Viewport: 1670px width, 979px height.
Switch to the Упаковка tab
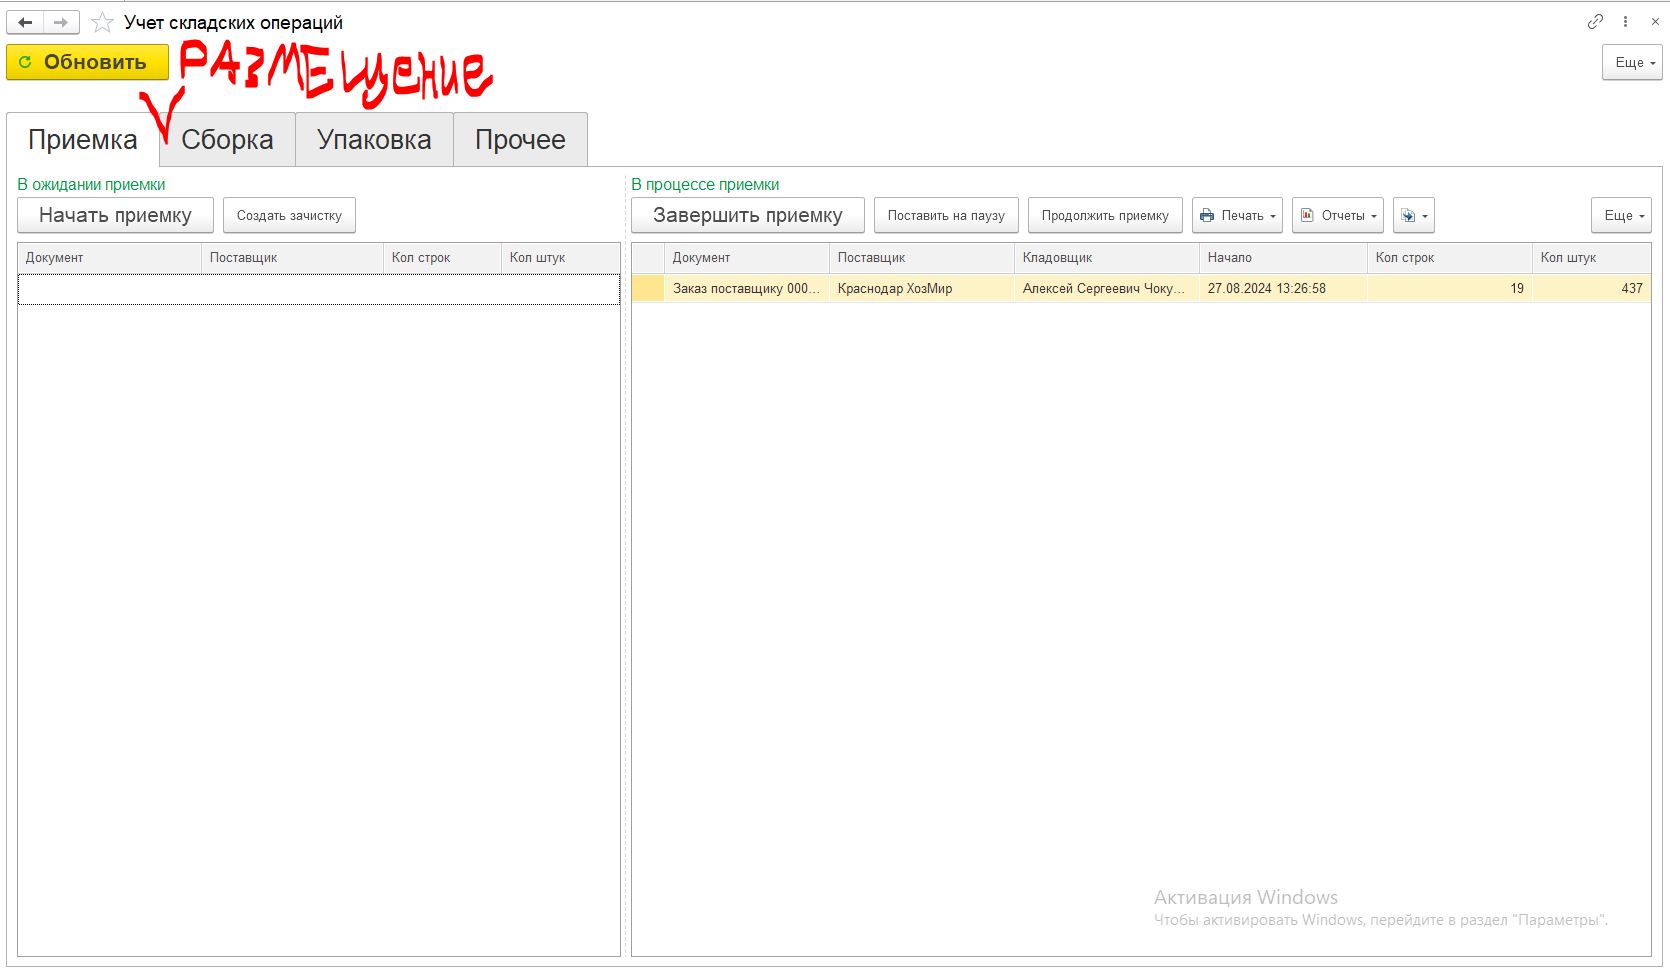[374, 140]
